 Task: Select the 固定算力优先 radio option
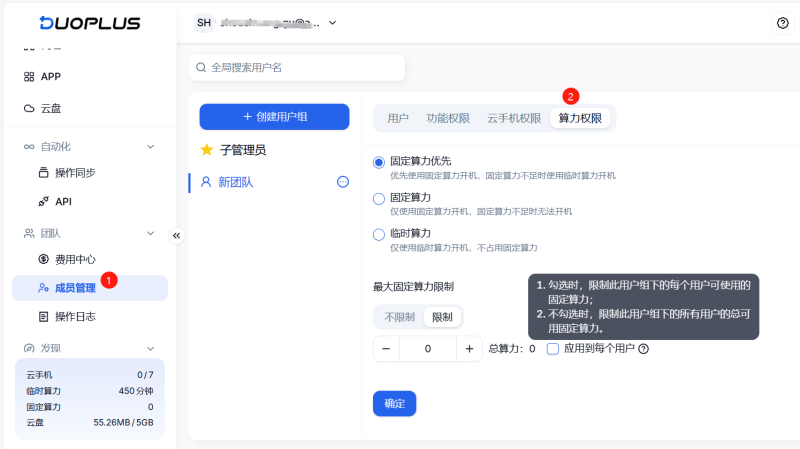pyautogui.click(x=379, y=163)
